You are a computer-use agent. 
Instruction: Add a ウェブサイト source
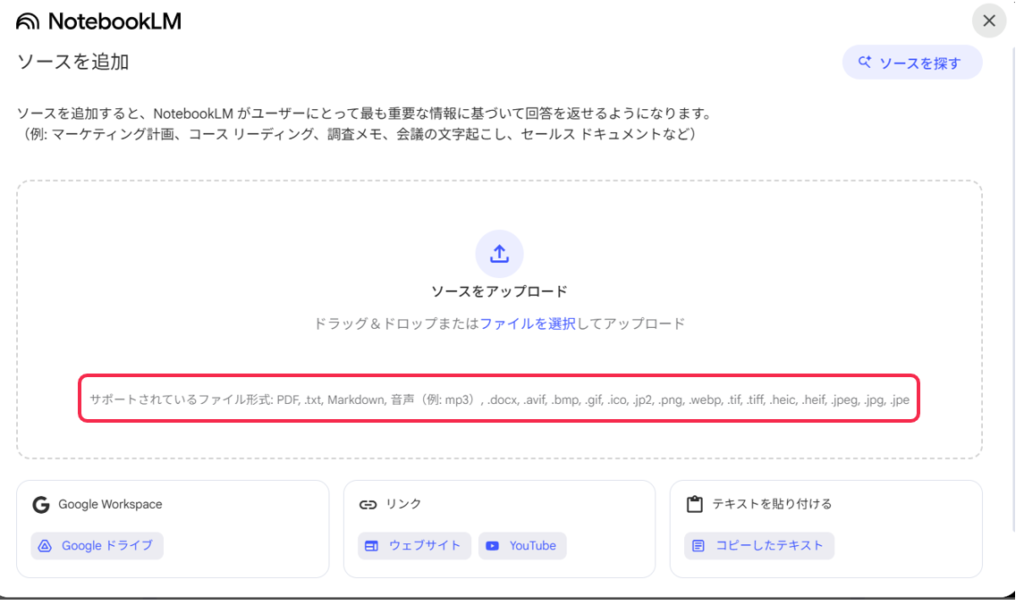click(x=414, y=546)
